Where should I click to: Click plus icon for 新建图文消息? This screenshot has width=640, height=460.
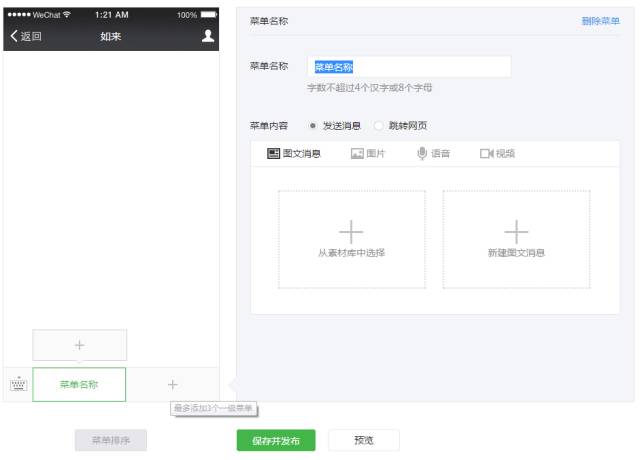tap(516, 232)
